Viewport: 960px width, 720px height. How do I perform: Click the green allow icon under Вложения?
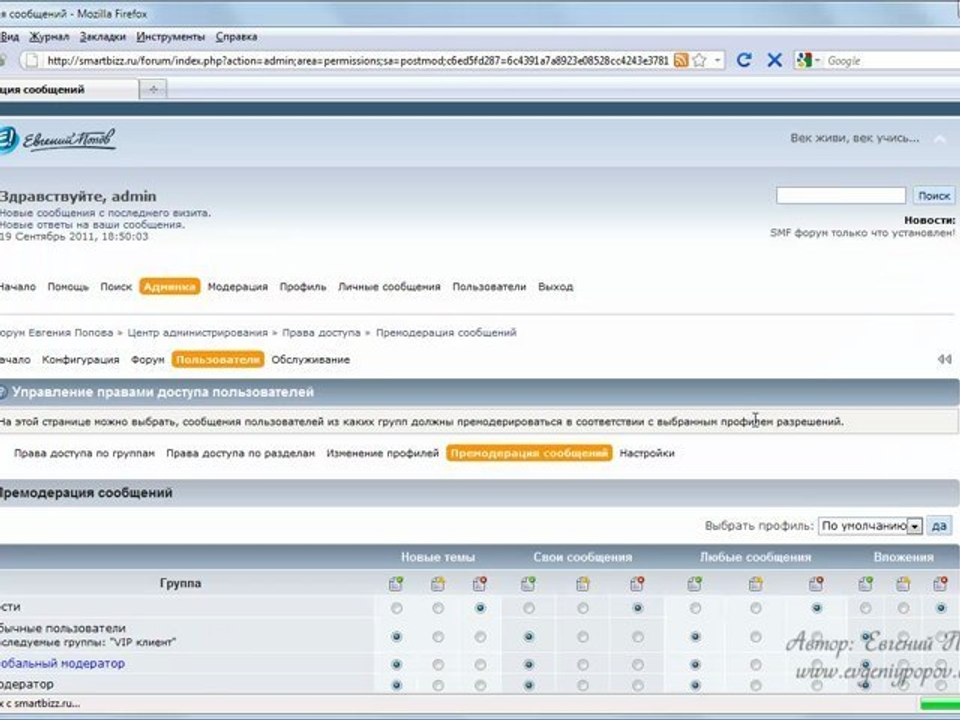[x=866, y=583]
